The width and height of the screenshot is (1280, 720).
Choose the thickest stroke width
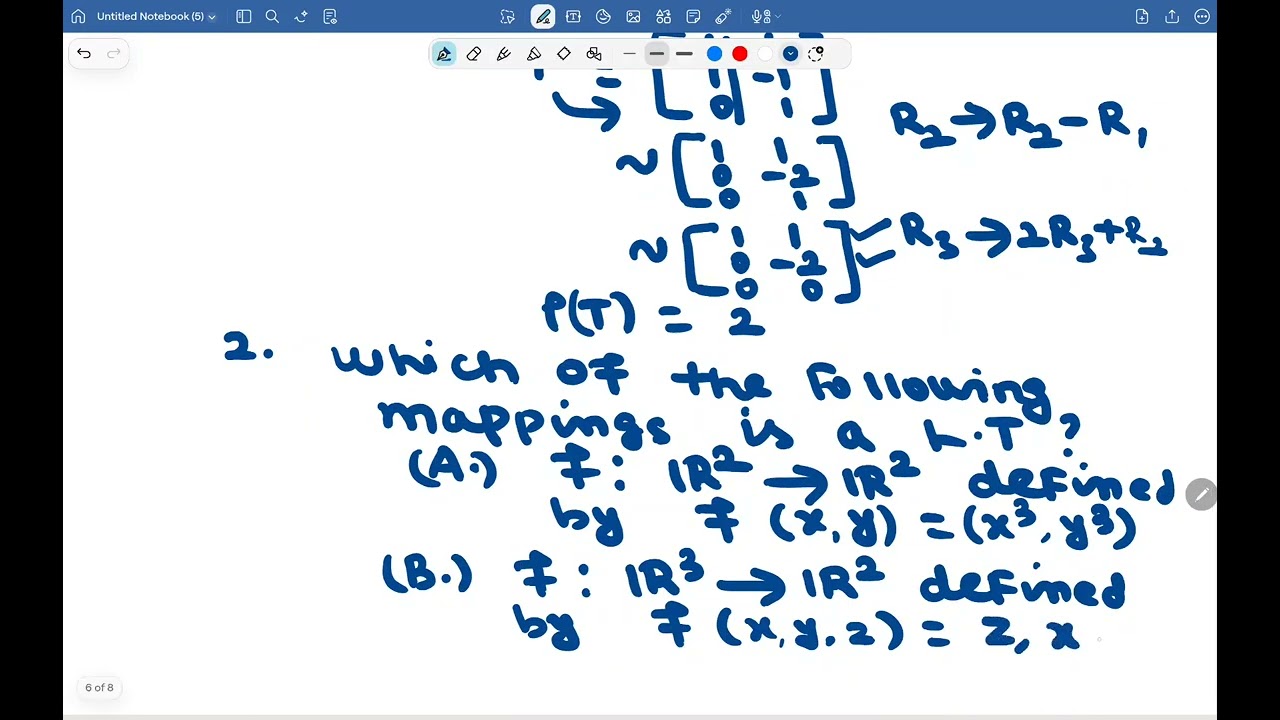pyautogui.click(x=684, y=53)
